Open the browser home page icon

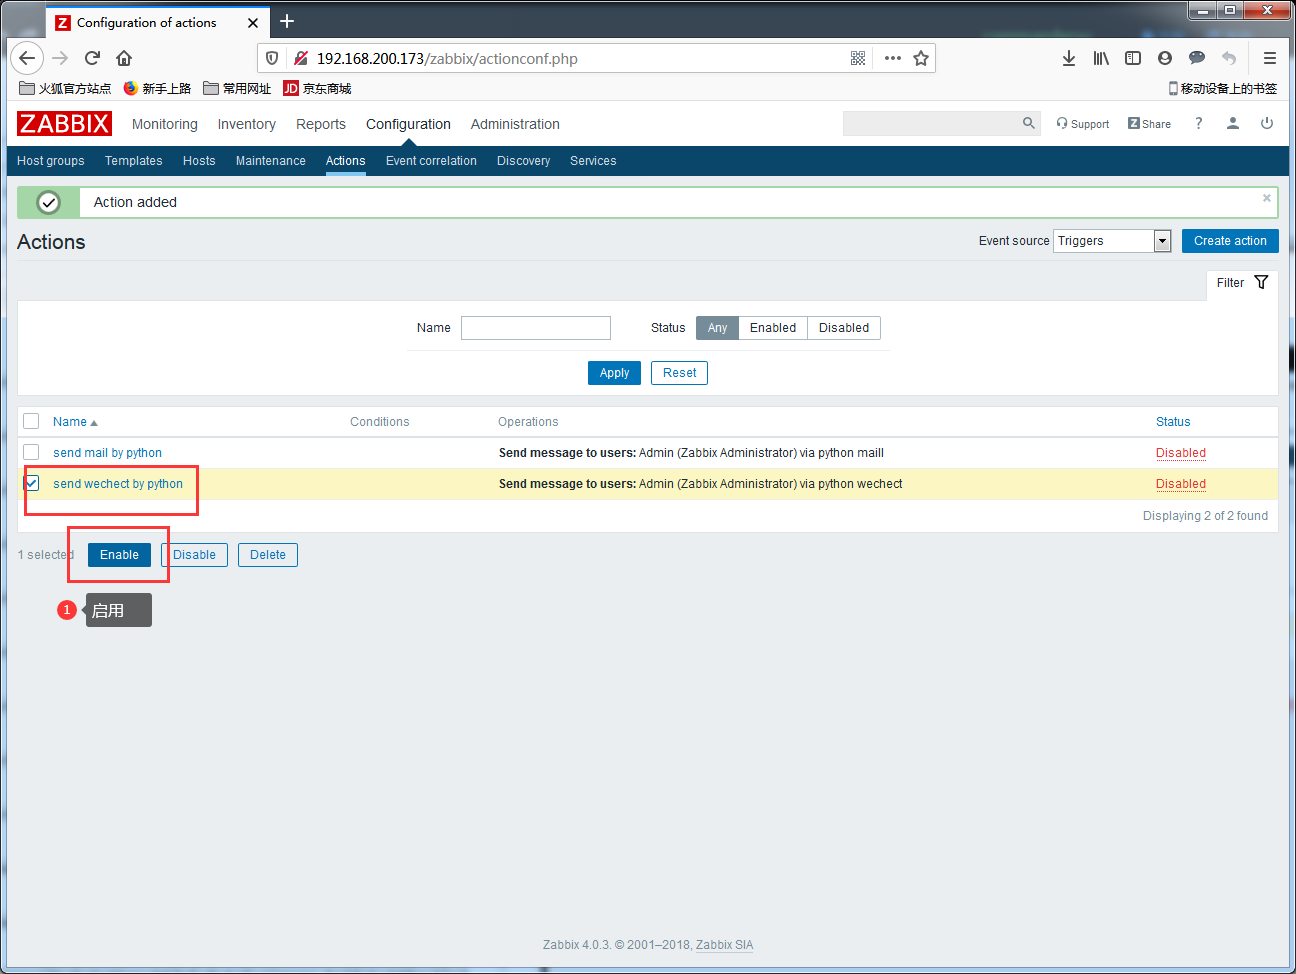[x=124, y=58]
